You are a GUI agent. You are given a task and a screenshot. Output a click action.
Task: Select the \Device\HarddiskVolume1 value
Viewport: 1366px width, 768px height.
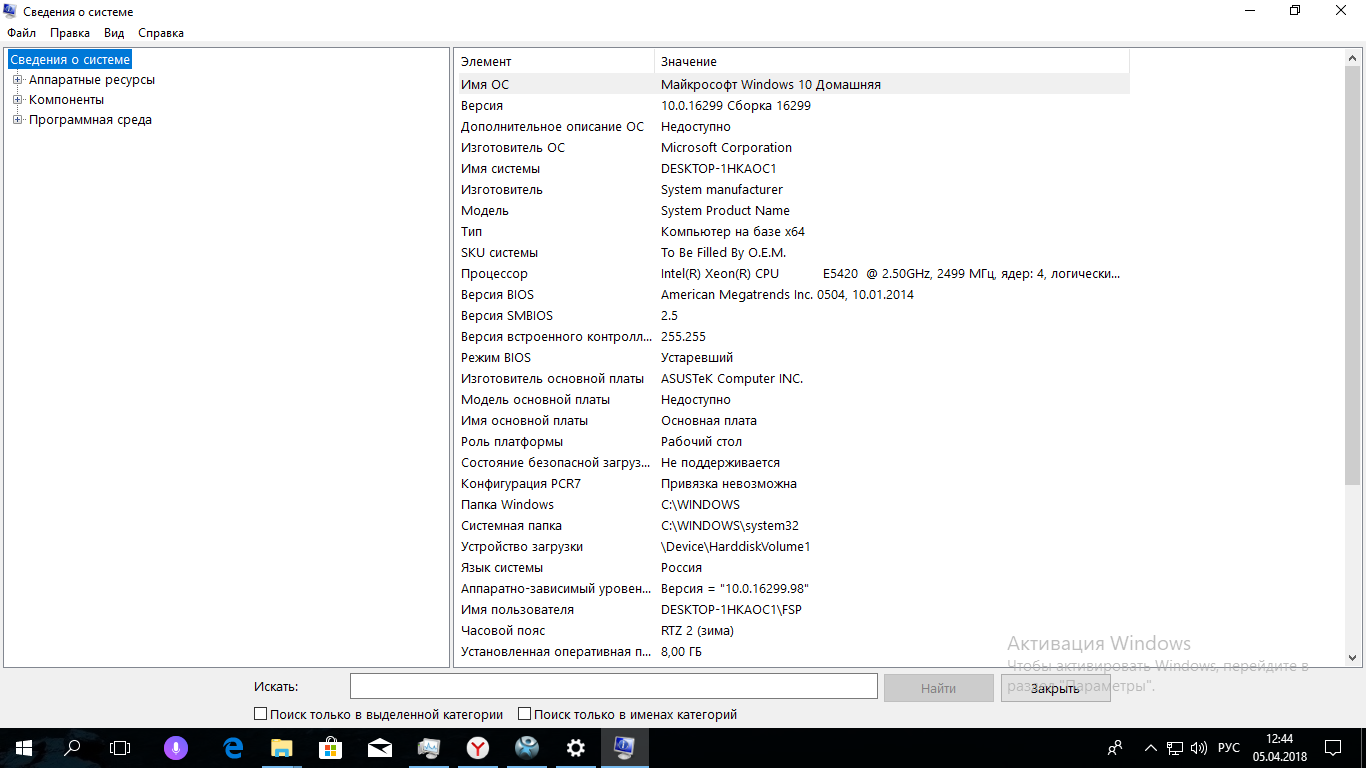click(736, 547)
